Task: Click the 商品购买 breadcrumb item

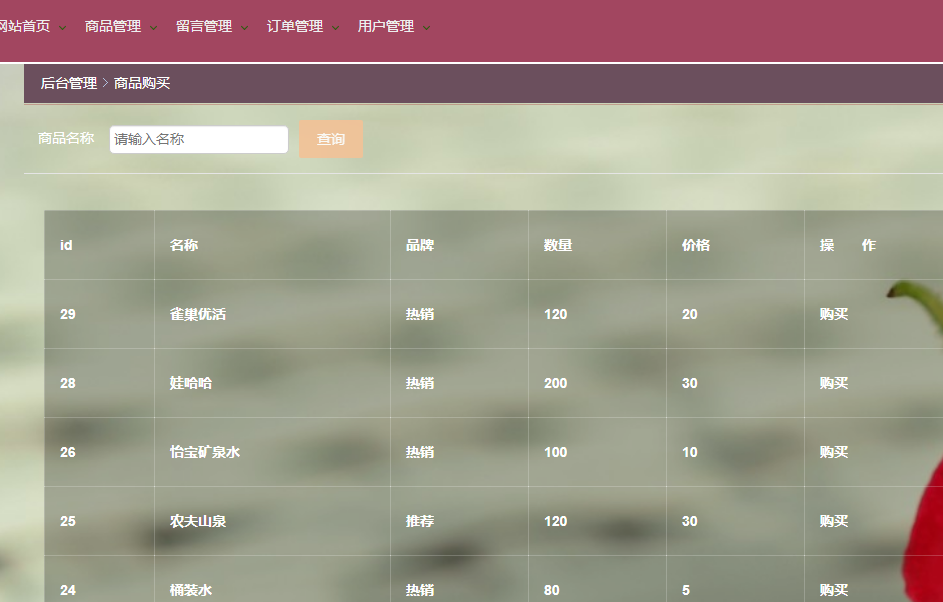Action: (x=142, y=83)
